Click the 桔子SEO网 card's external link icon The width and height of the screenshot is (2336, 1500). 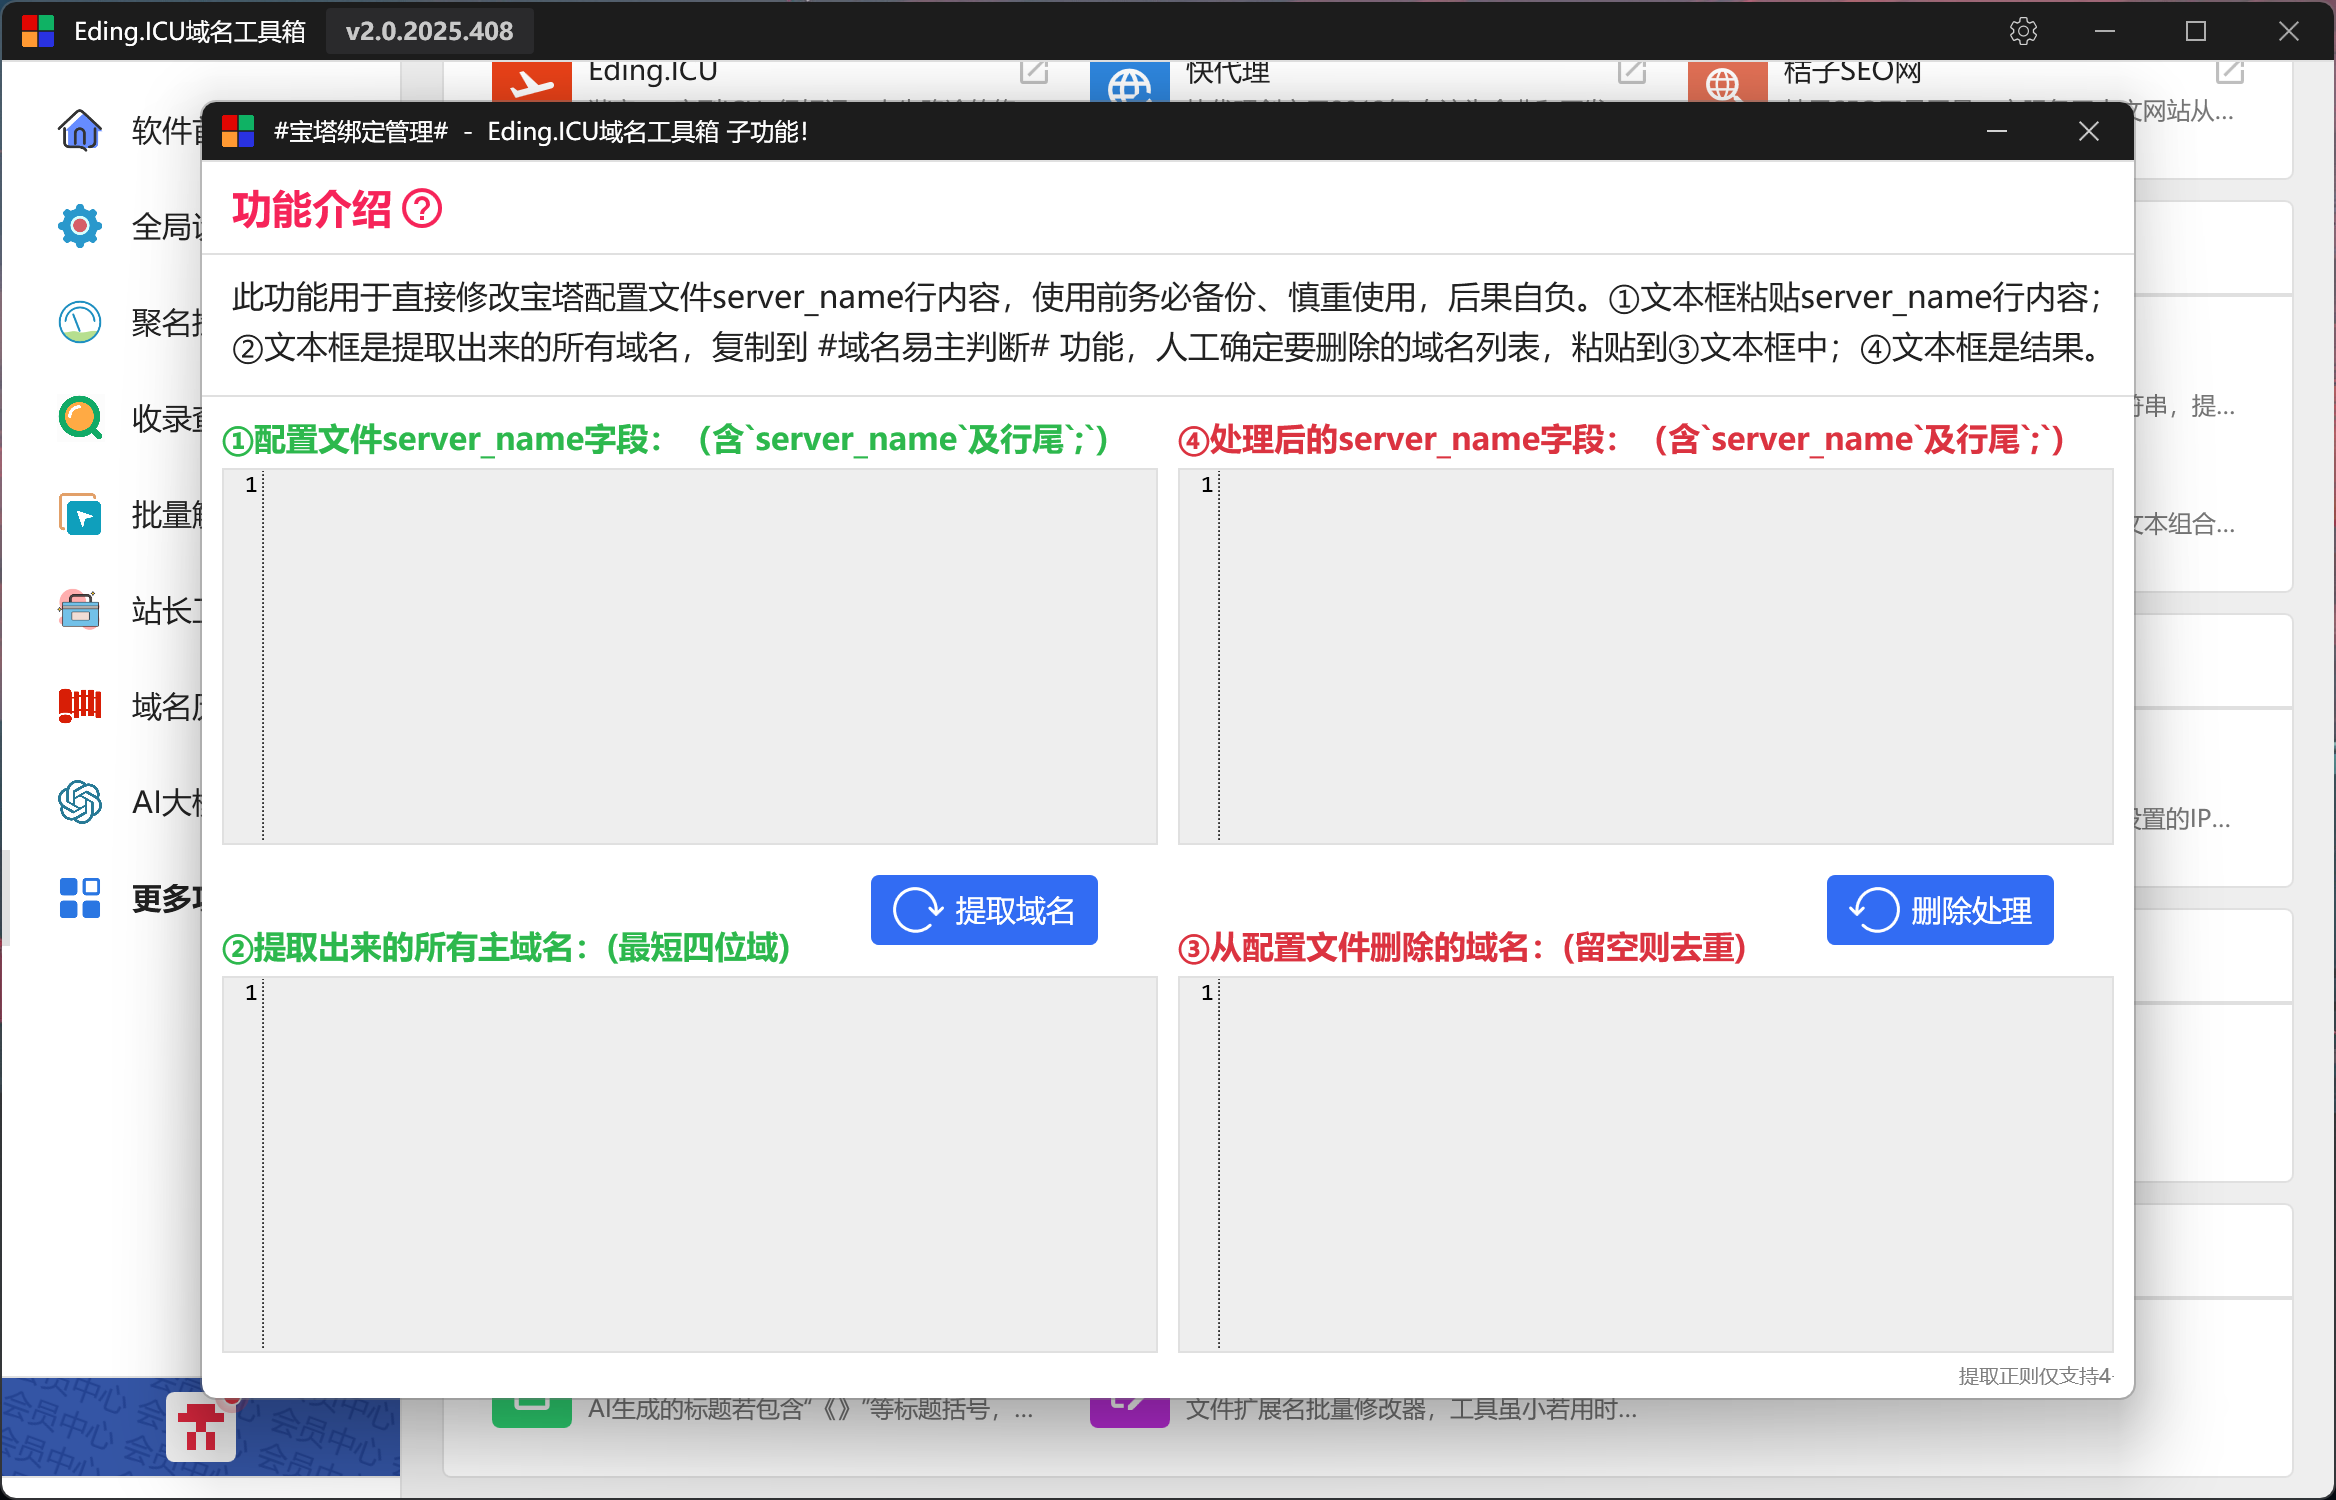(2230, 72)
